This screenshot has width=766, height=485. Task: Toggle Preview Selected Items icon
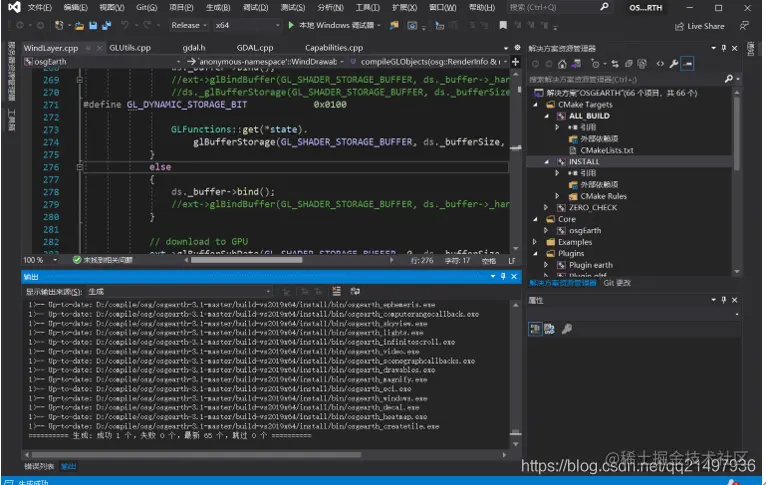coord(687,64)
